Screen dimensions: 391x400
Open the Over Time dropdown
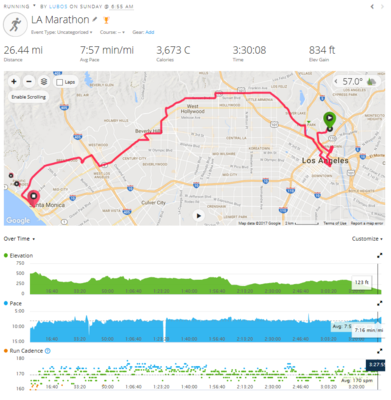pyautogui.click(x=19, y=239)
